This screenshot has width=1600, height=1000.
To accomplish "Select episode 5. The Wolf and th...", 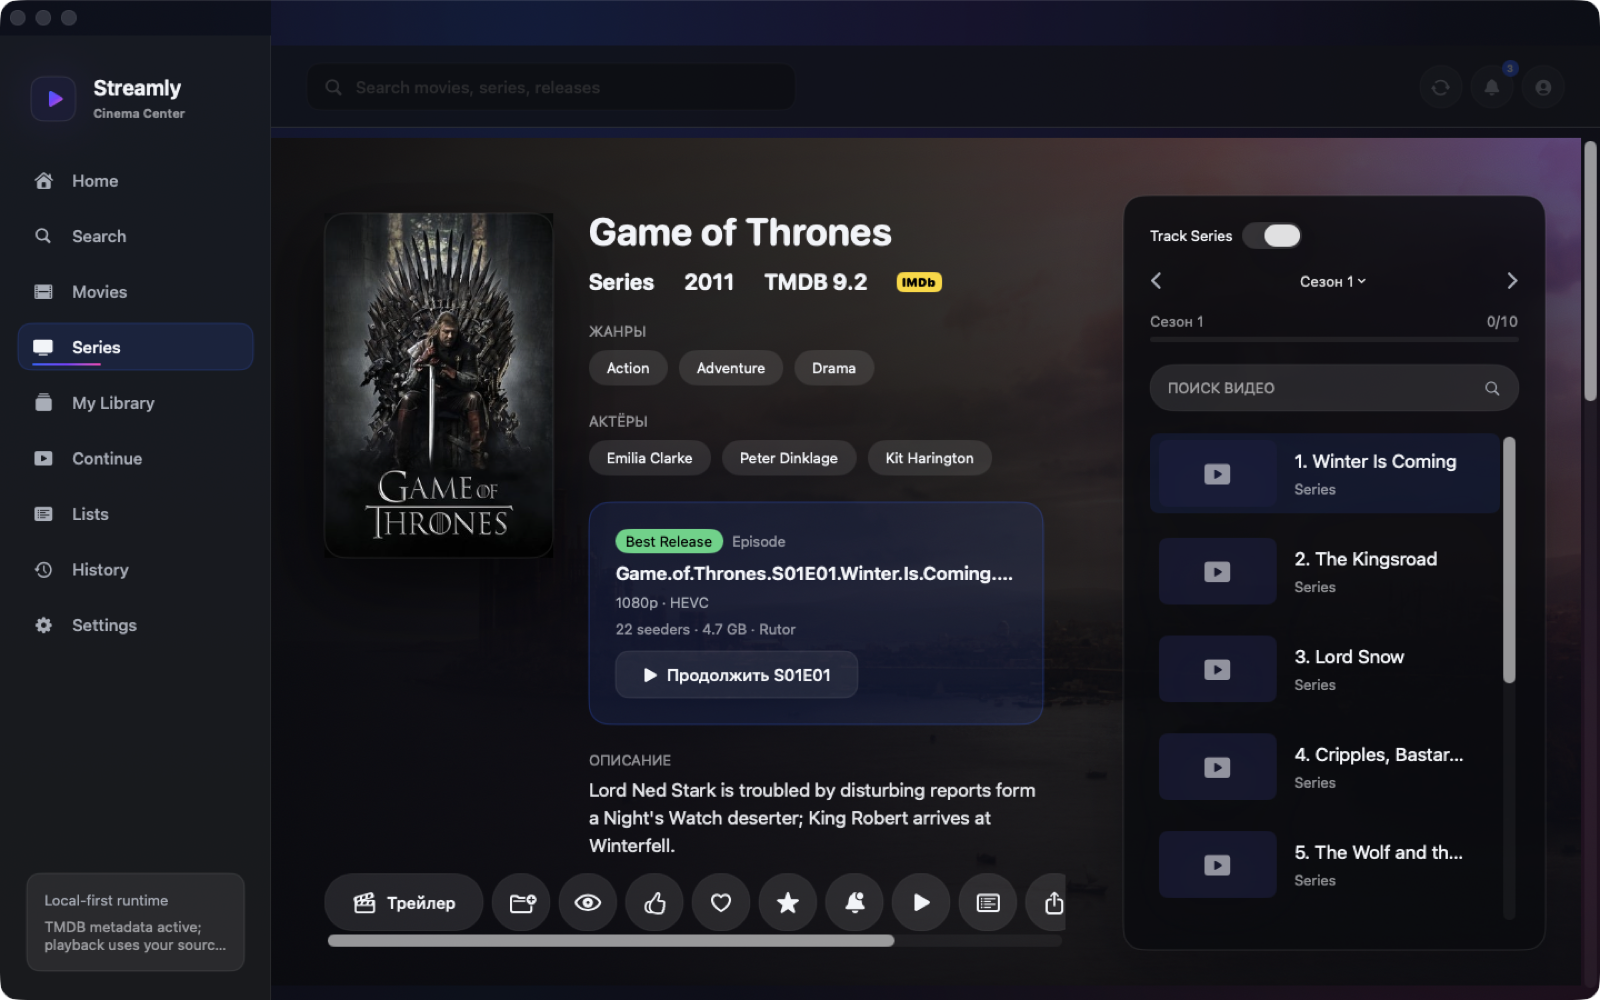I will point(1325,864).
